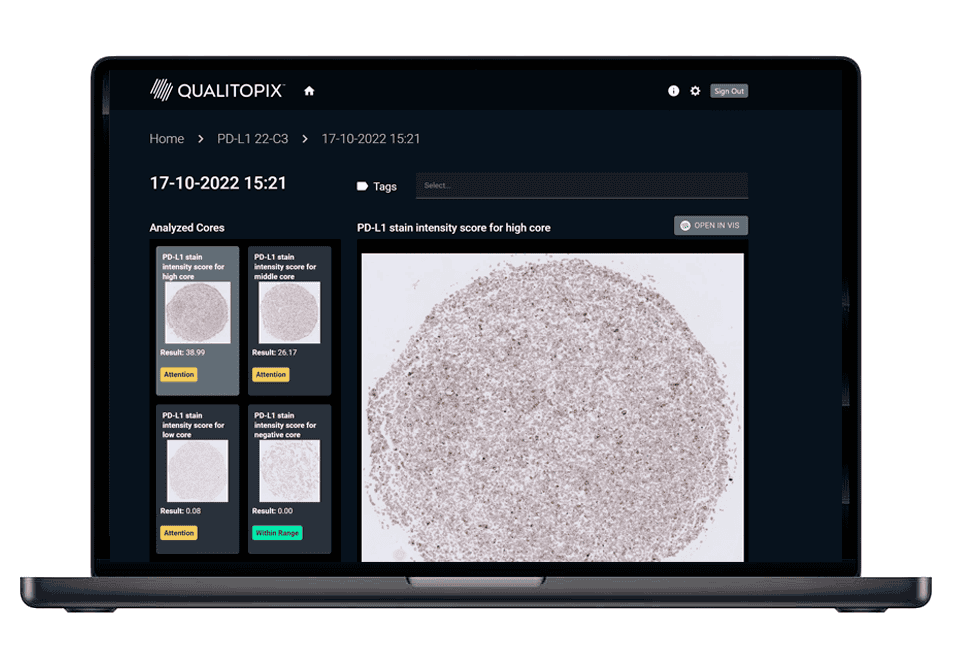
Task: Select the negative core thumbnail
Action: point(289,470)
